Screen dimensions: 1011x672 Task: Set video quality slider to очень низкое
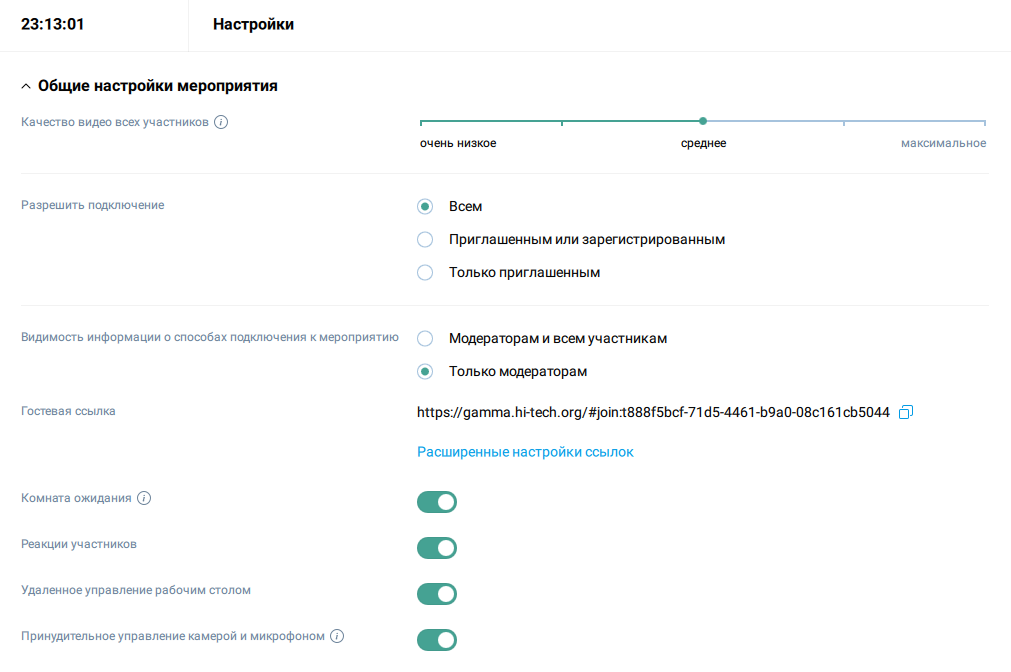421,122
